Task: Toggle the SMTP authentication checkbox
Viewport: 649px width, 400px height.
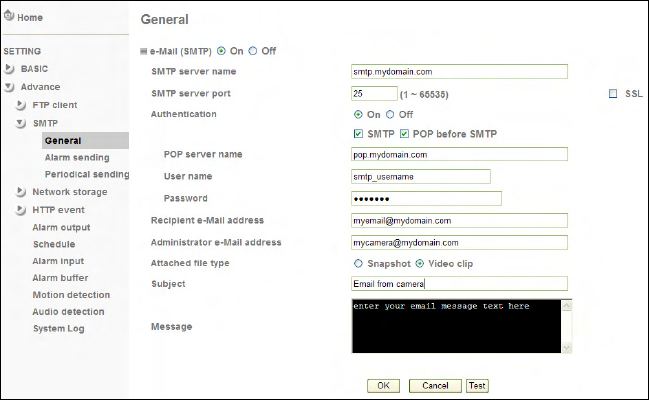Action: point(358,134)
